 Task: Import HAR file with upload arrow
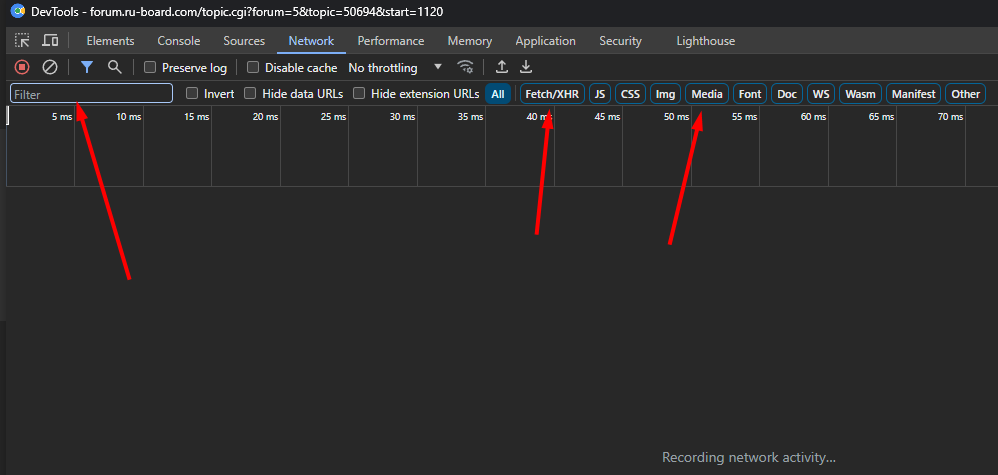click(x=502, y=67)
